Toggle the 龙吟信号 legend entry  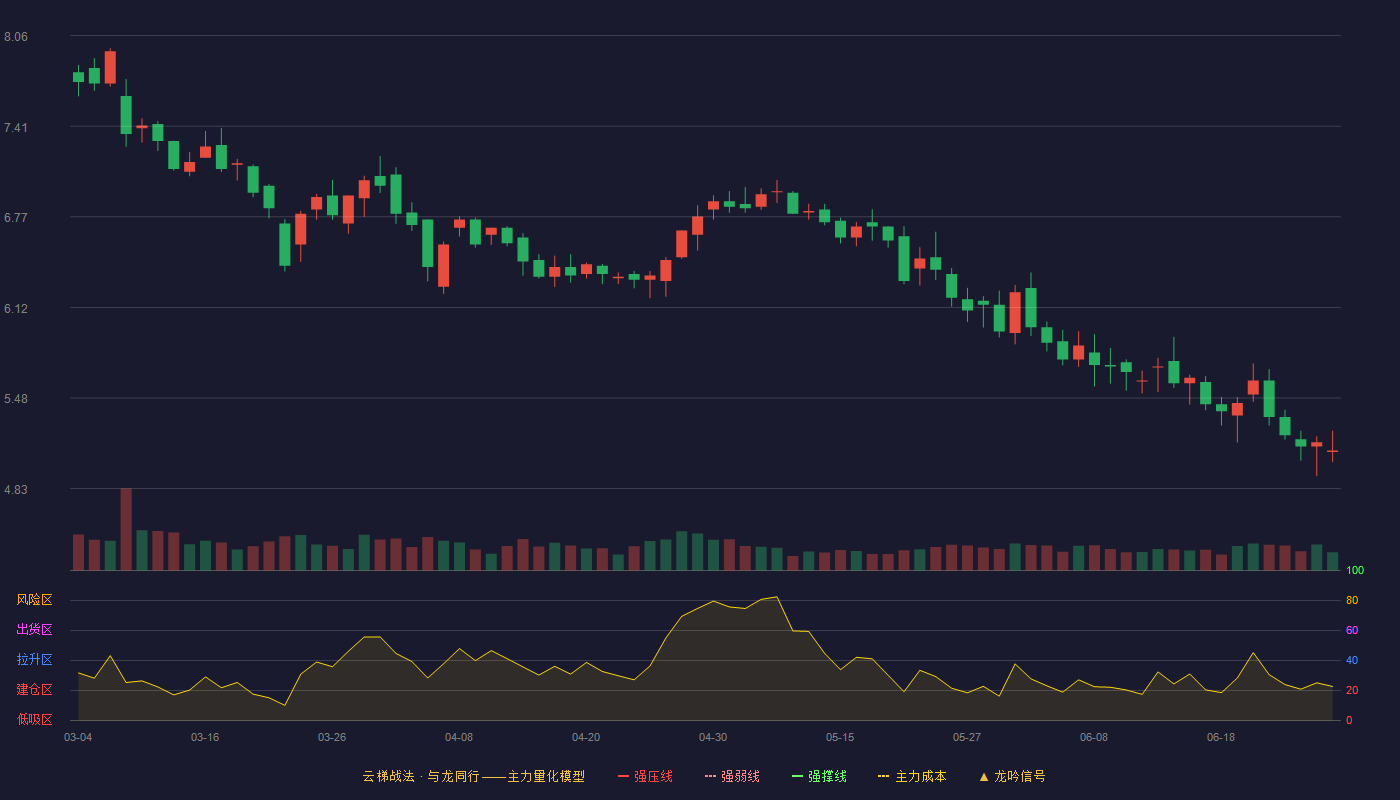tap(1012, 776)
